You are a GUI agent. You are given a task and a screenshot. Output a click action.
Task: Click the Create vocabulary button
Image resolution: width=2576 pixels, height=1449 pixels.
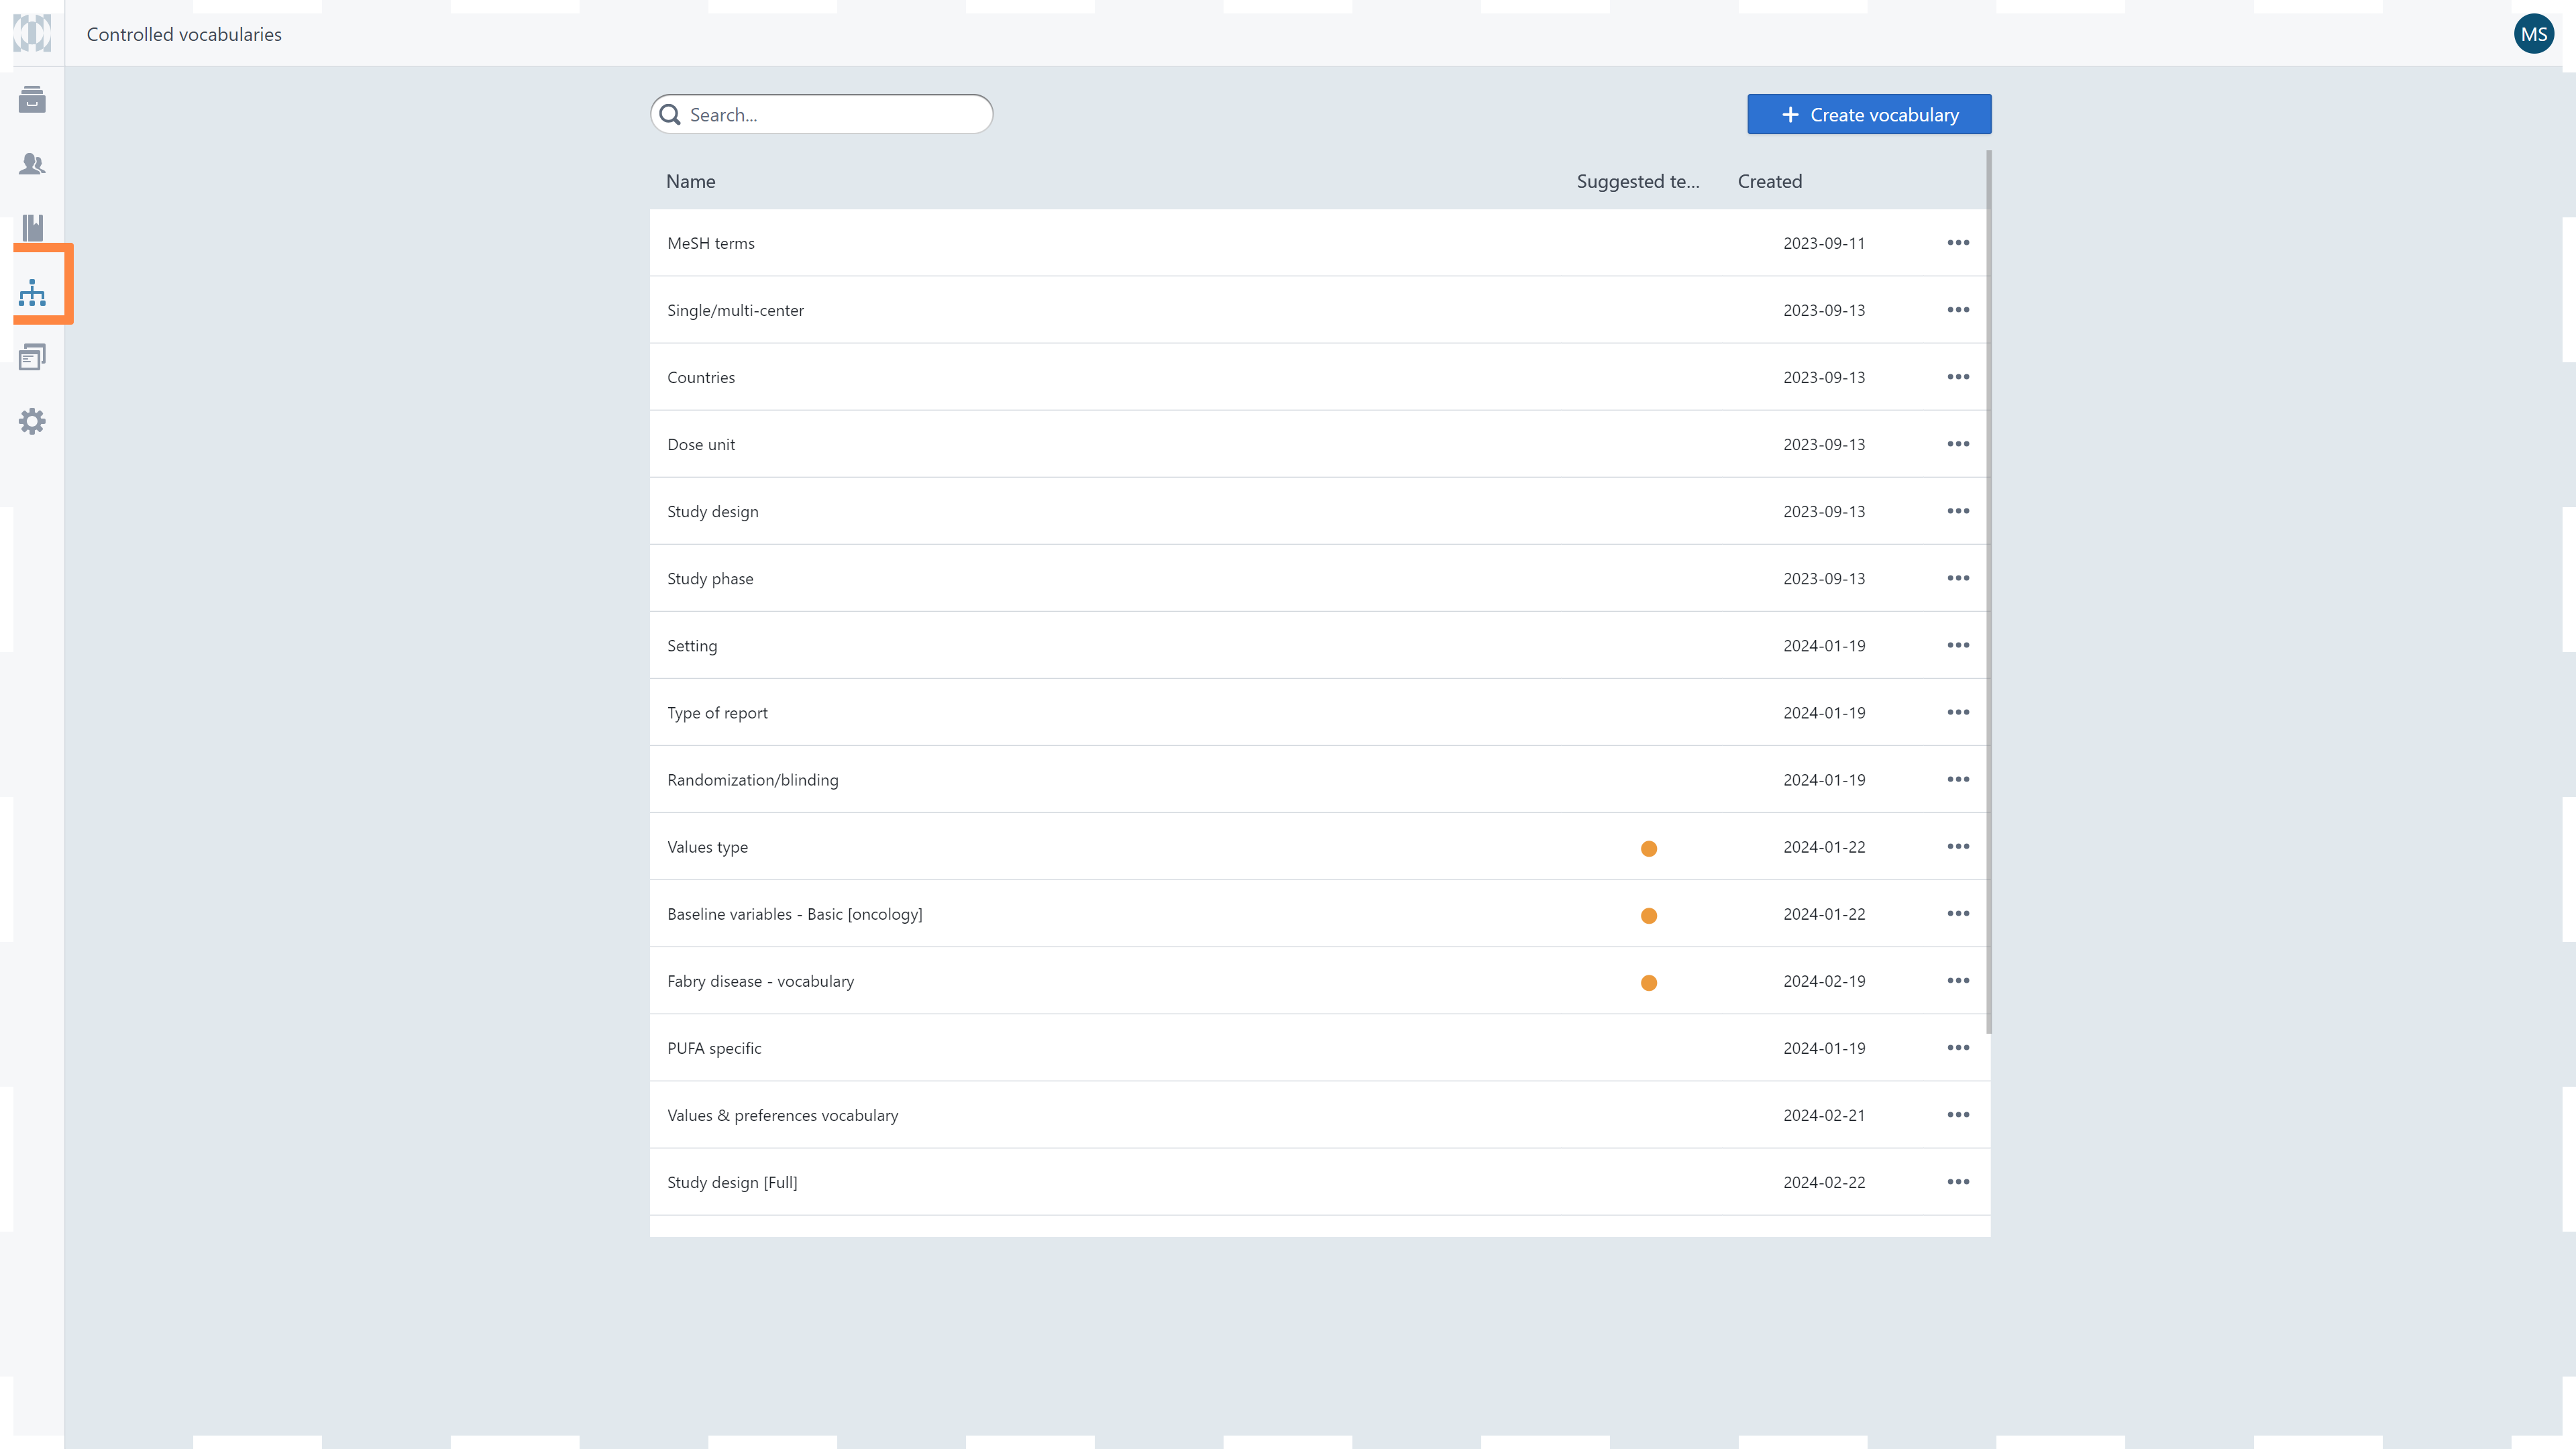(x=1868, y=115)
